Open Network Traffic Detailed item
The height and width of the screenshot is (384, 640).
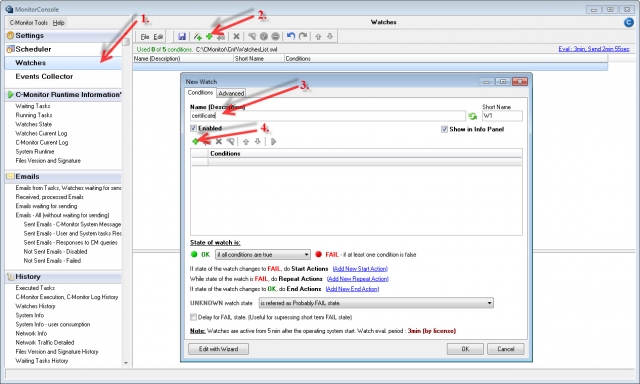point(45,342)
